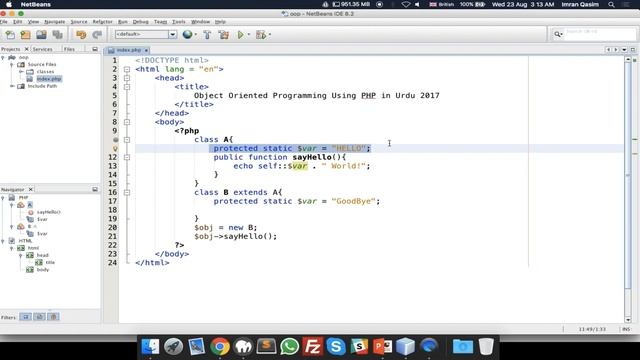Select the title node in Navigator
The image size is (640, 360).
click(50, 262)
